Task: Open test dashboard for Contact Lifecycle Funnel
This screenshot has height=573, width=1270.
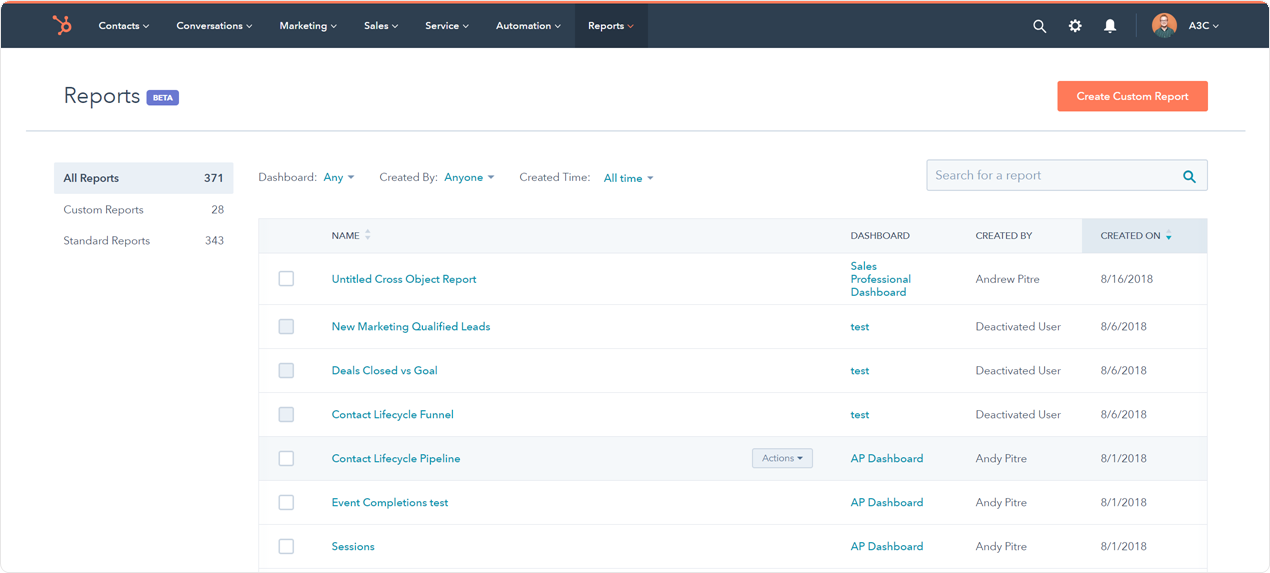Action: pyautogui.click(x=860, y=415)
